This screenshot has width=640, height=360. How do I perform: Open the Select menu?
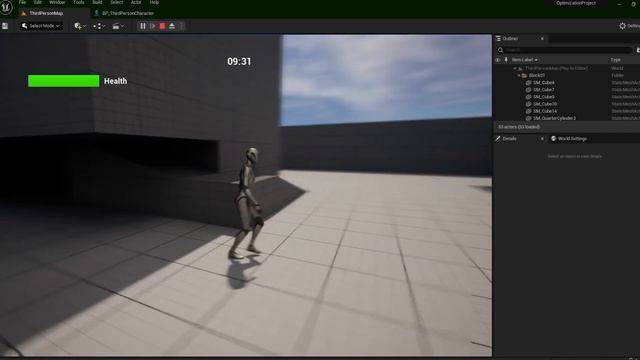(x=116, y=2)
